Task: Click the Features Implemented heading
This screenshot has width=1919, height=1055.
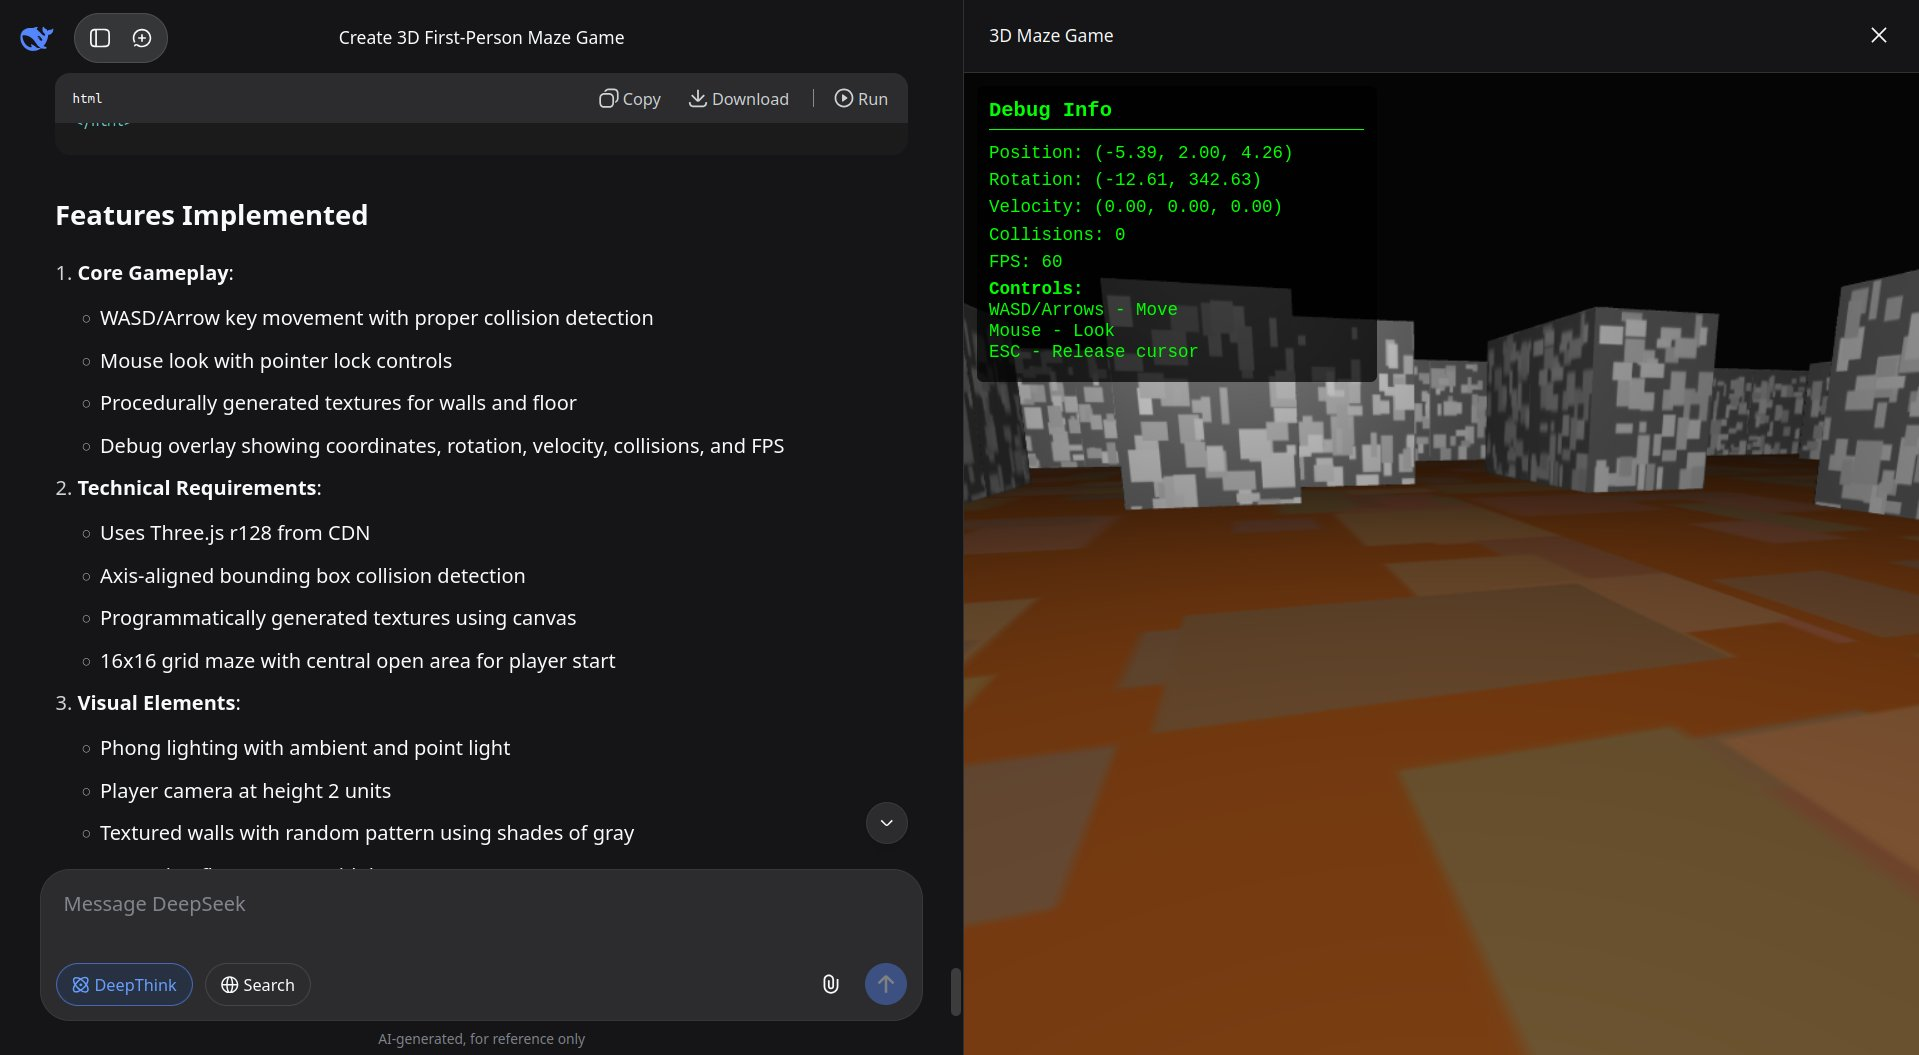Action: (x=211, y=215)
